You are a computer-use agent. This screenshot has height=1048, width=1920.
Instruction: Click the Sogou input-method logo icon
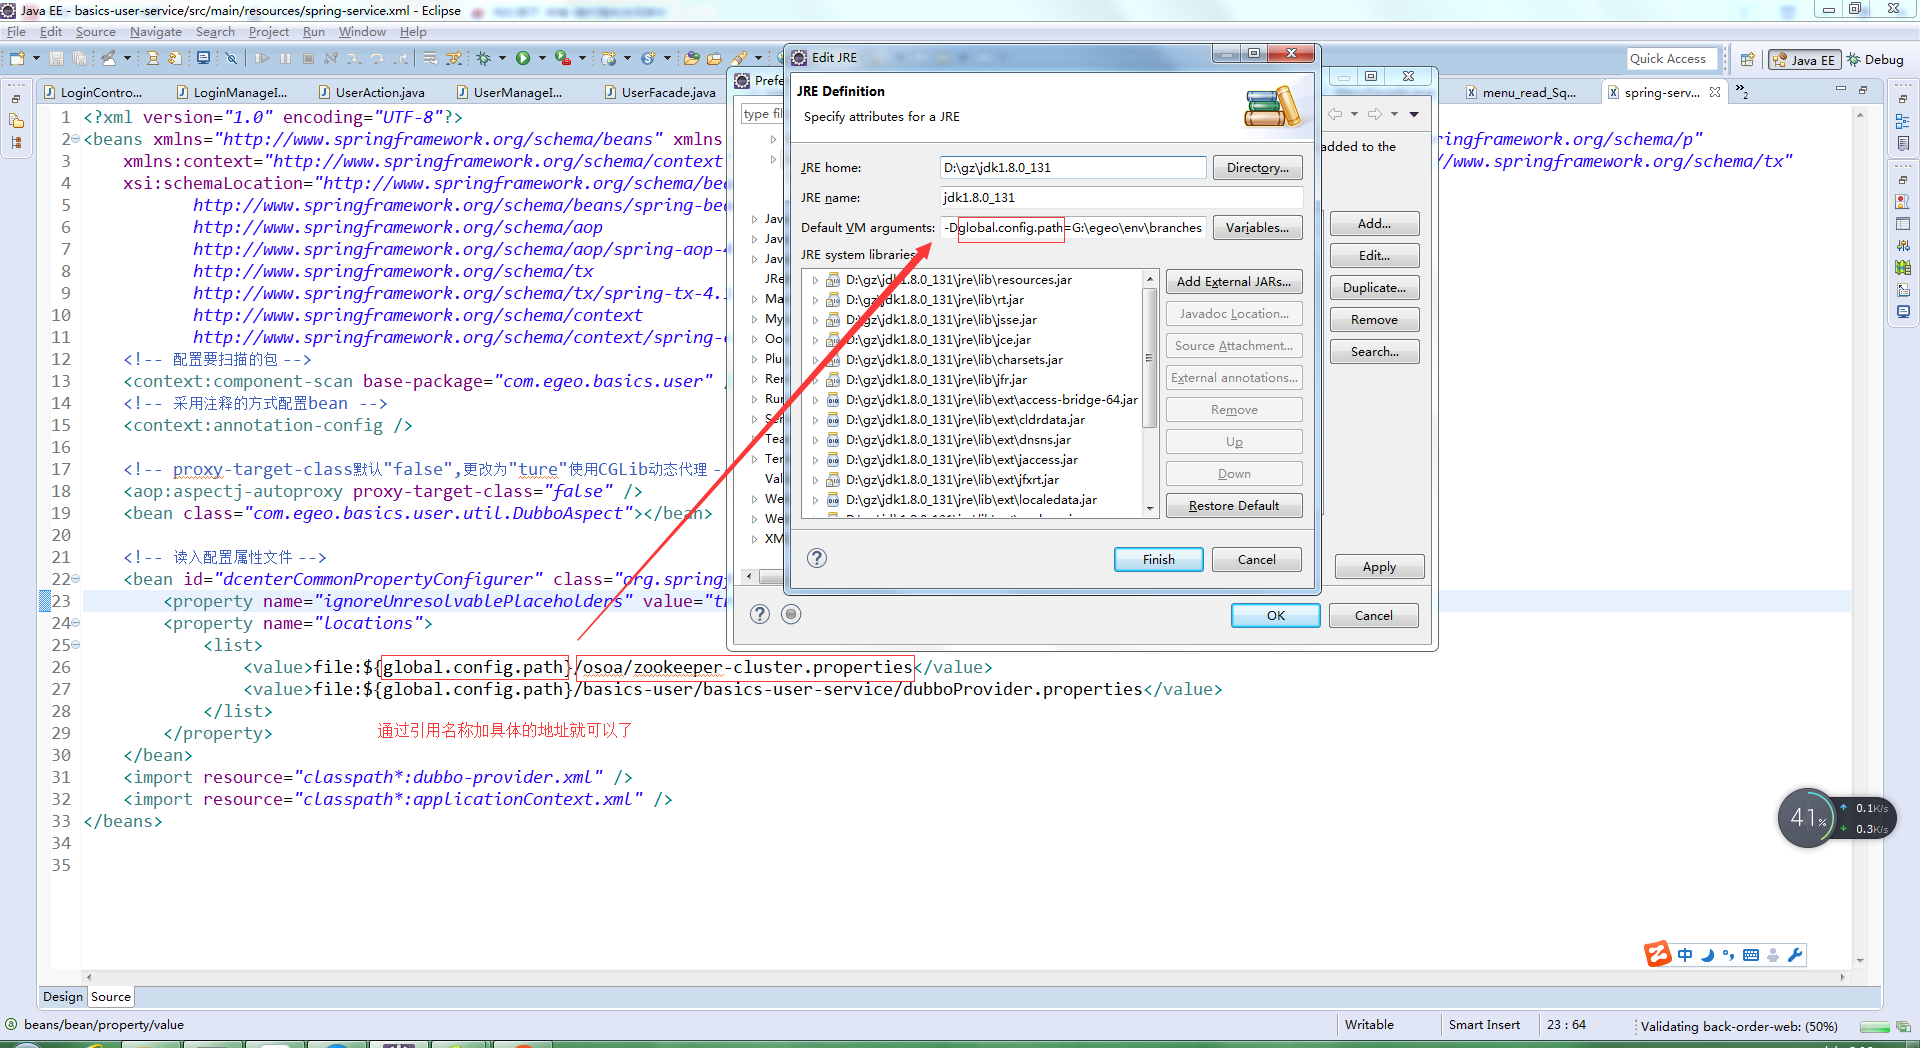click(x=1658, y=954)
